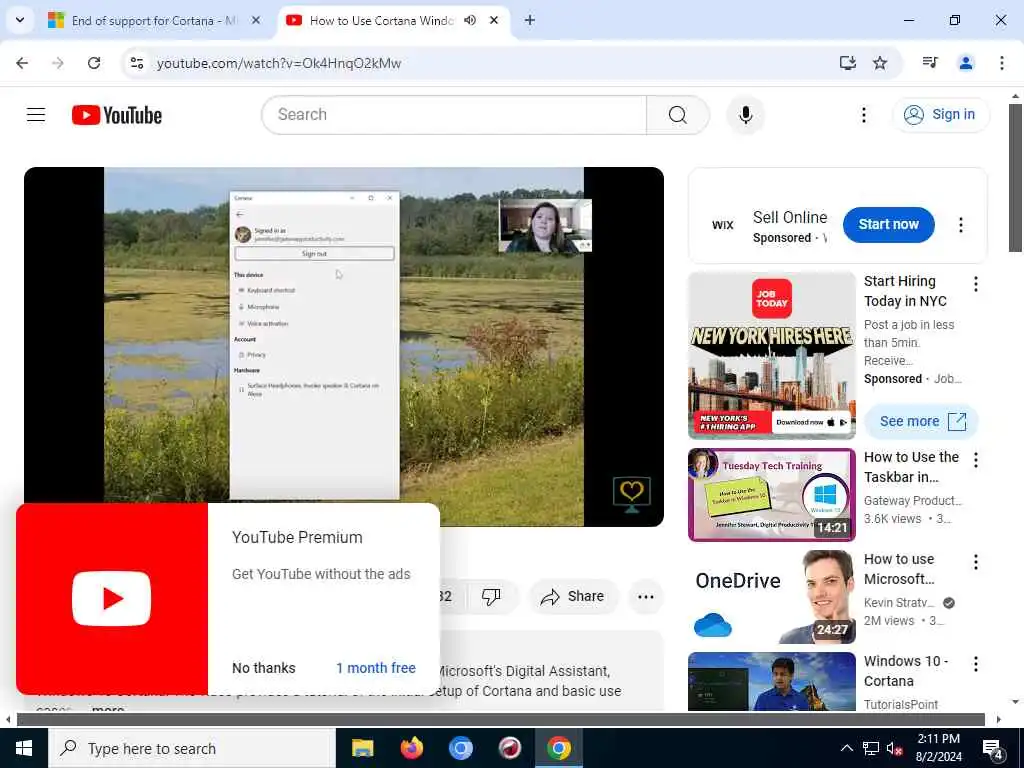This screenshot has height=768, width=1024.
Task: Dislike the video with thumbs-down
Action: (x=491, y=596)
